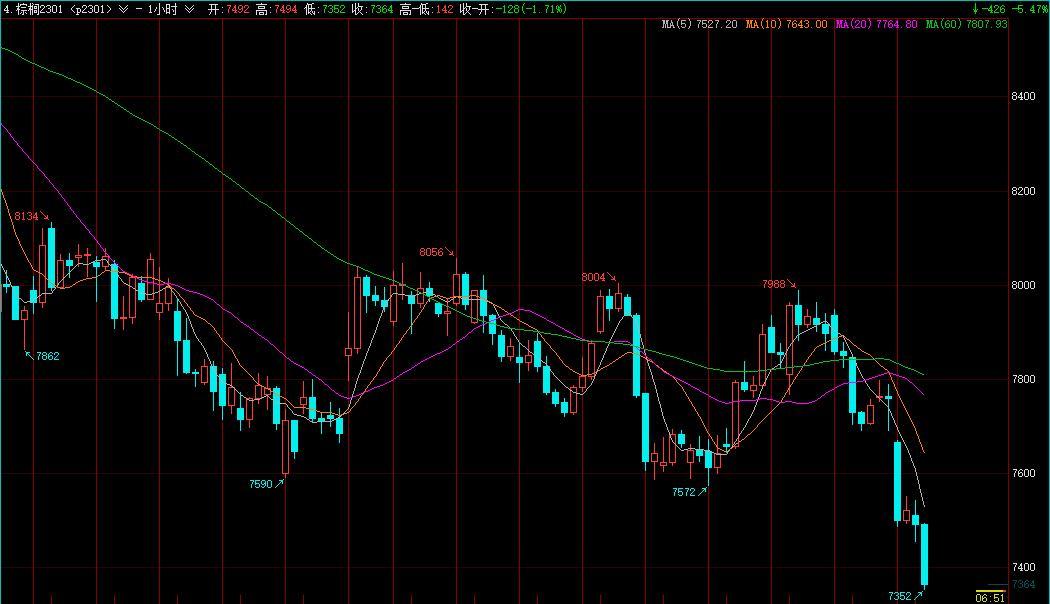This screenshot has height=604, width=1050.
Task: Click the close price 收:7364 in the header
Action: (372, 9)
